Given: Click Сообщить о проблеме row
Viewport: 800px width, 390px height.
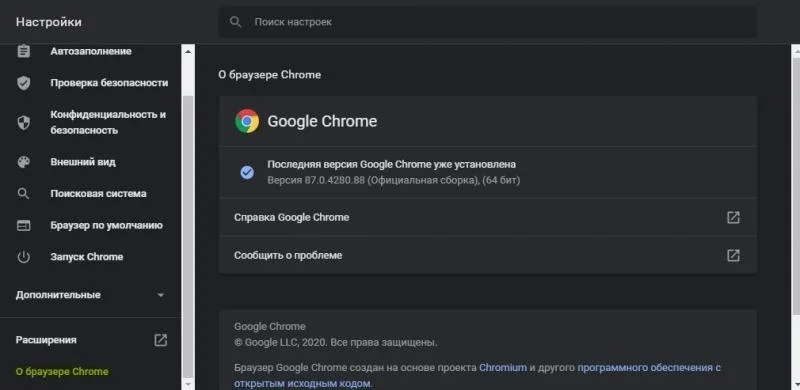Looking at the screenshot, I should tap(488, 255).
